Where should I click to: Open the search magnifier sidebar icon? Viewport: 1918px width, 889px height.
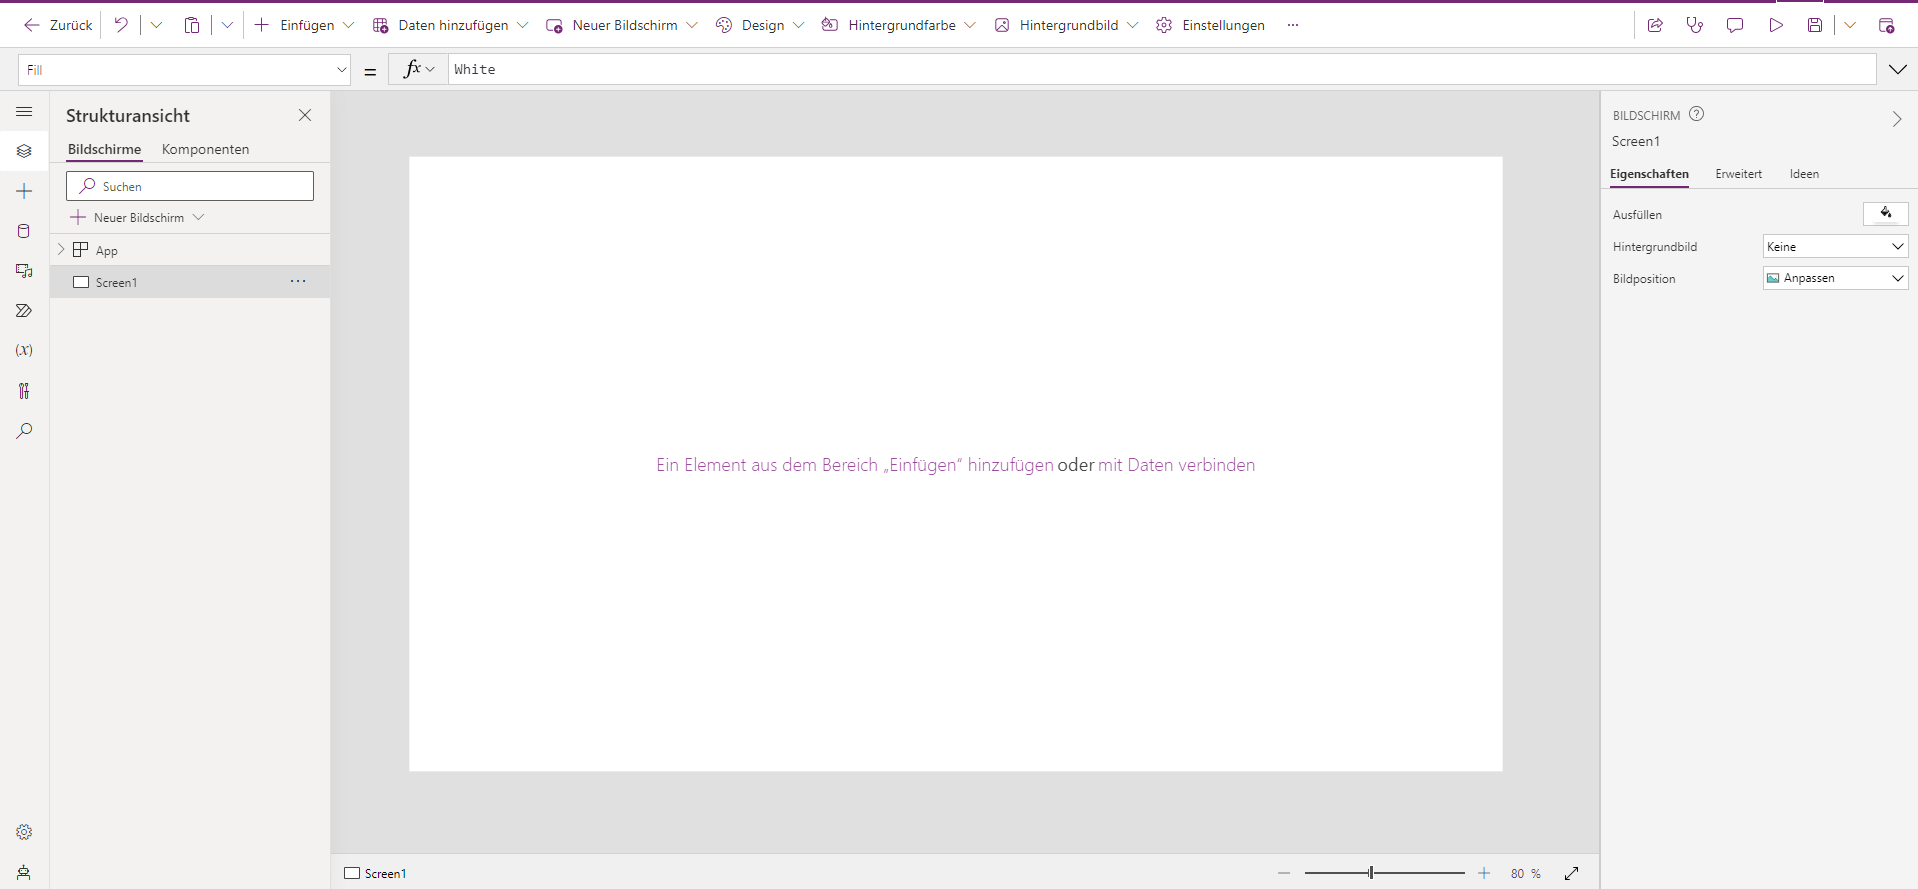coord(24,431)
